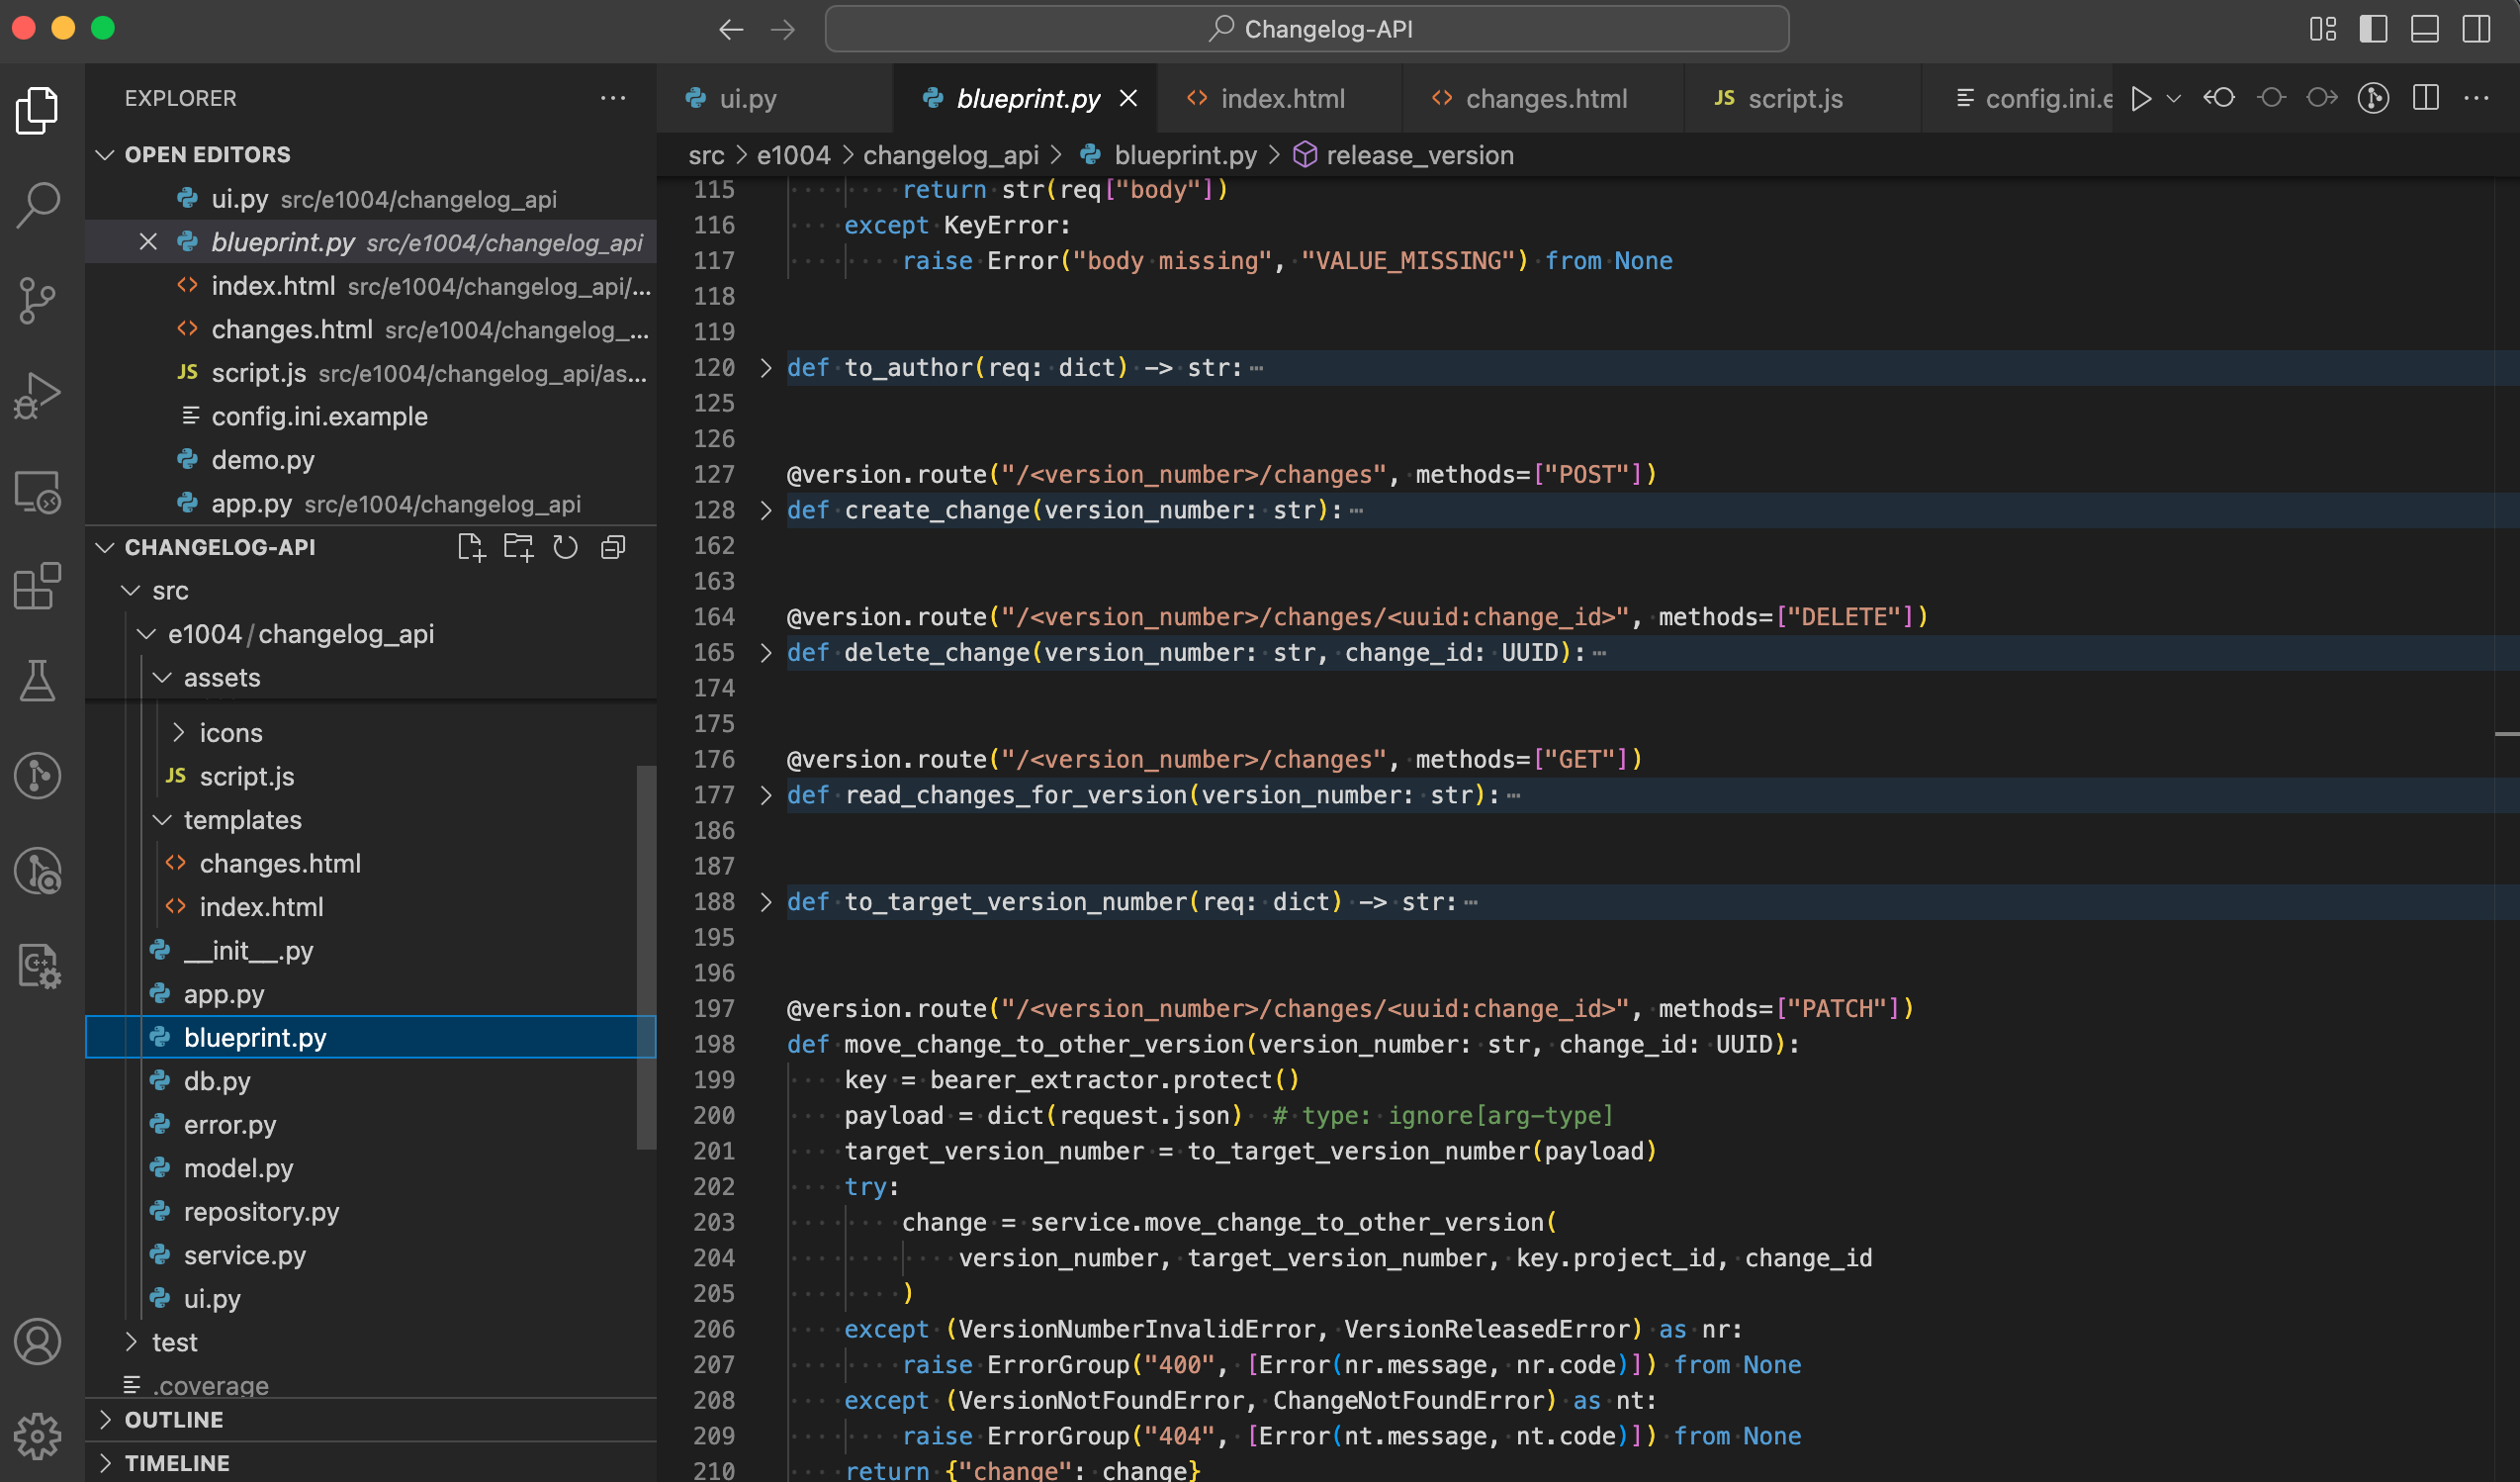Run the Python file with play button

[x=2141, y=98]
